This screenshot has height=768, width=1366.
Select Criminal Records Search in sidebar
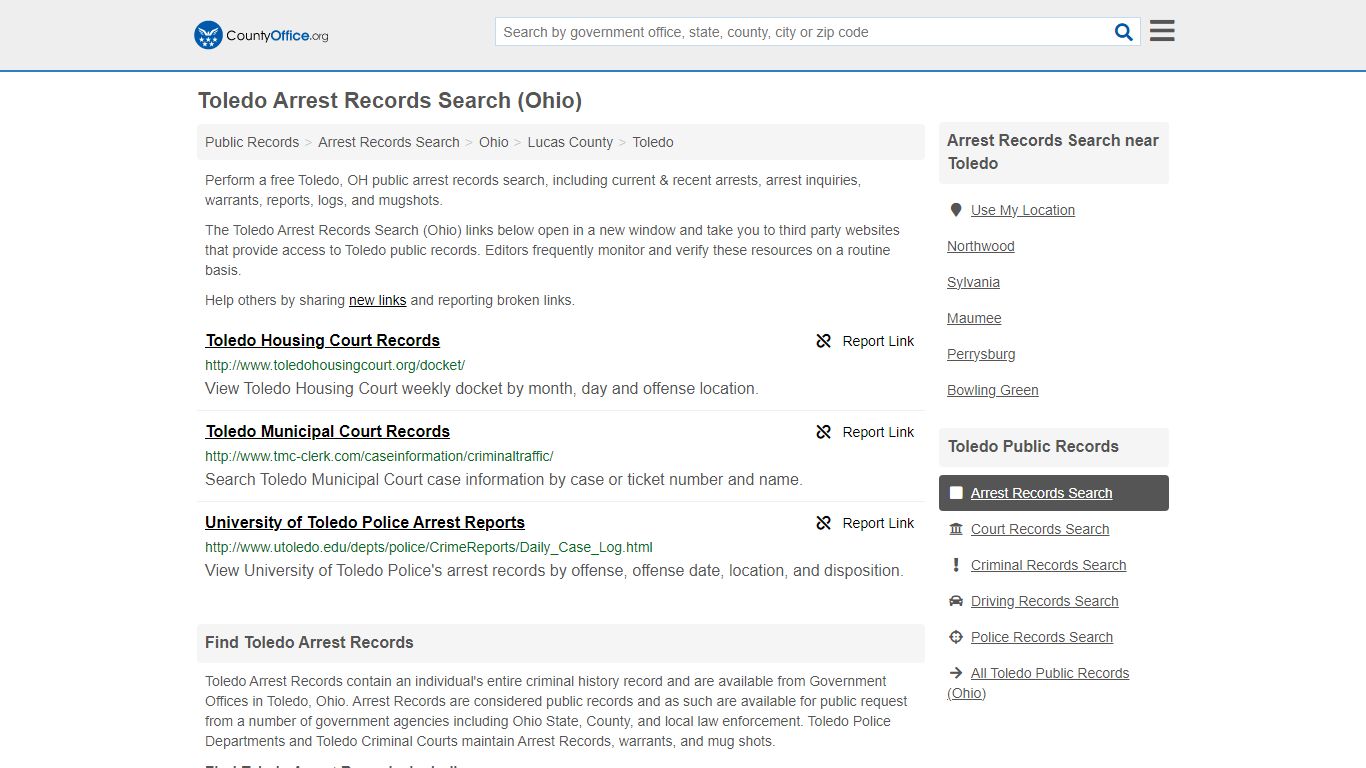coord(1048,565)
